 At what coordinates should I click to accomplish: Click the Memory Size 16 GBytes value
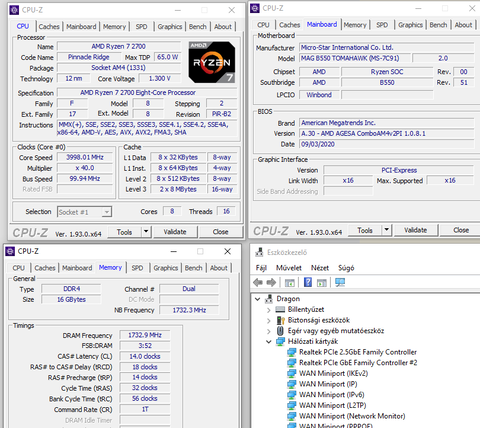[x=71, y=299]
